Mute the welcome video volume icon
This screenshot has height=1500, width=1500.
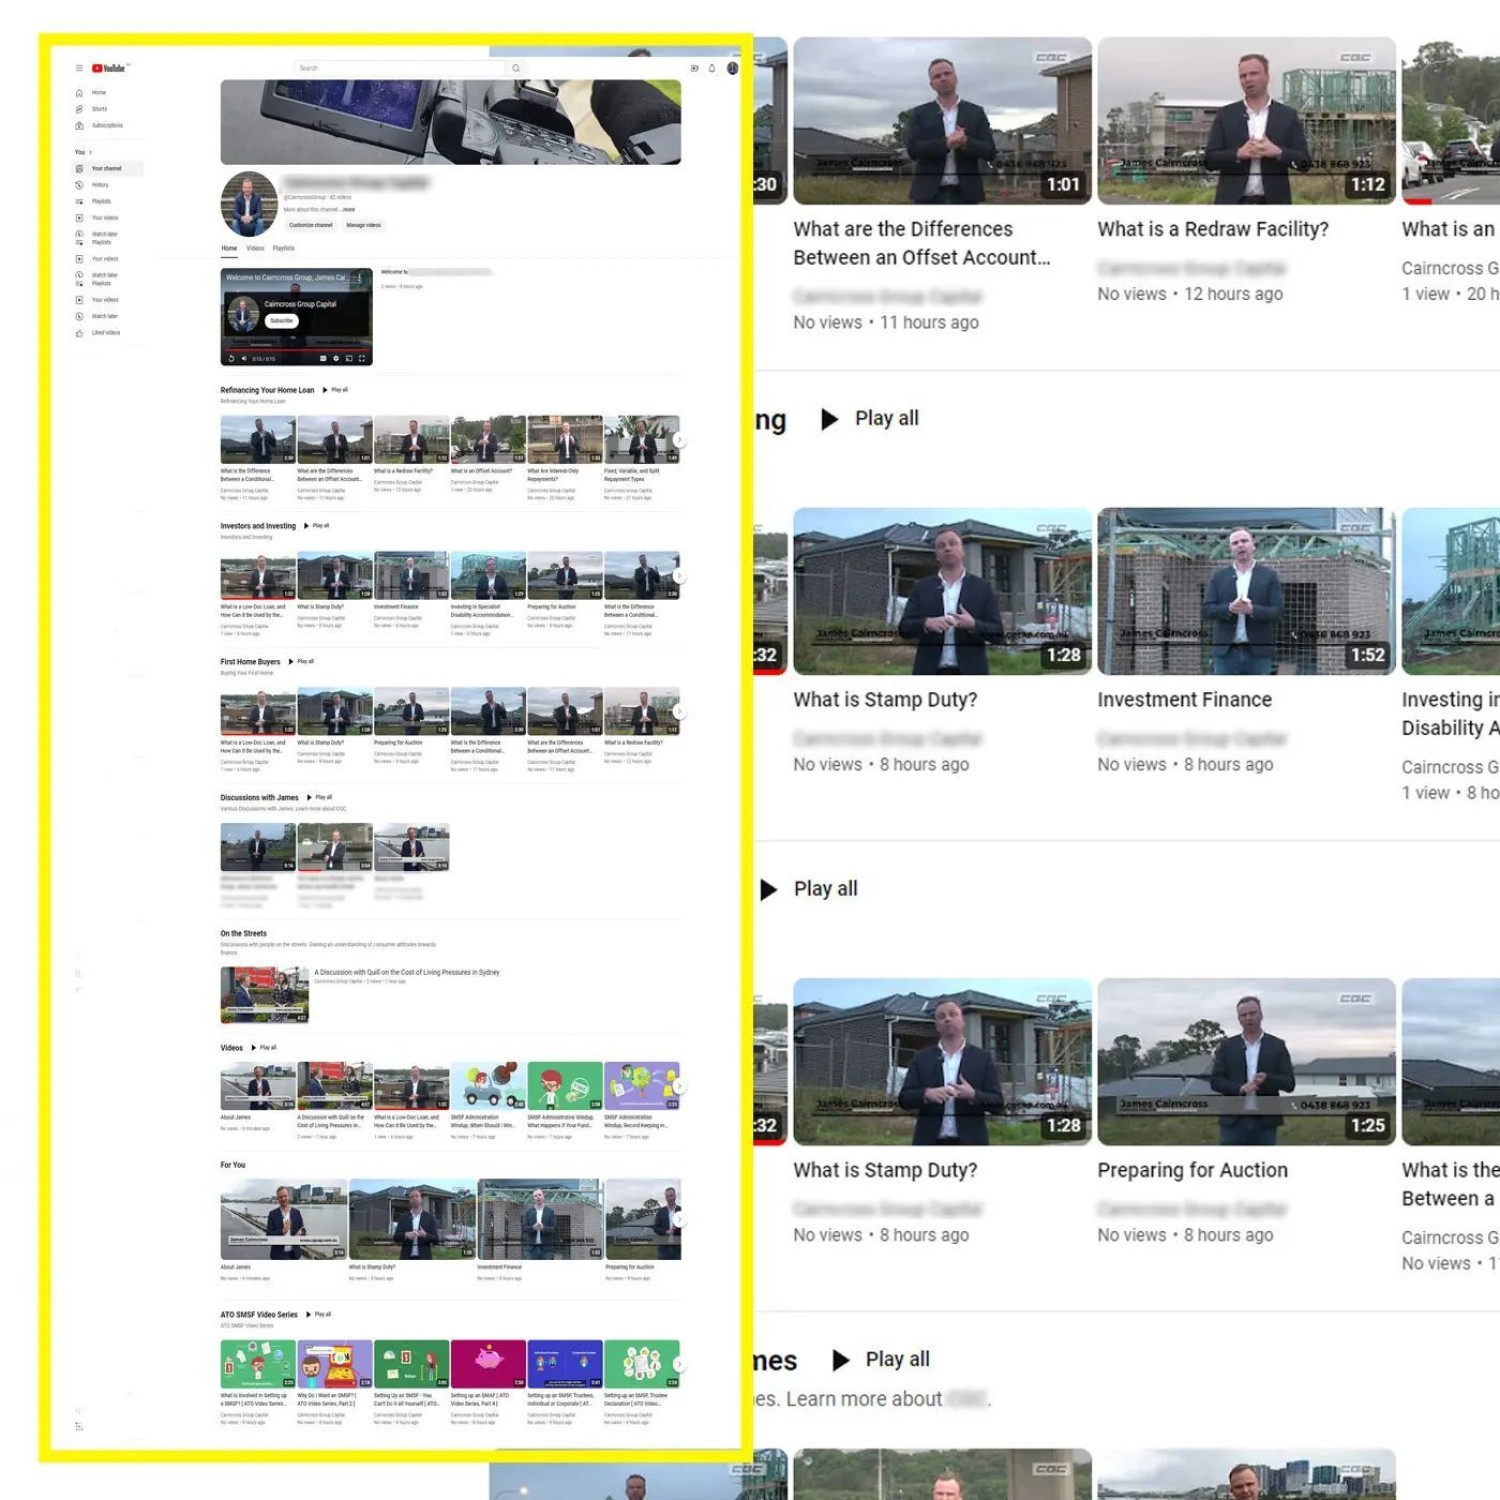244,358
